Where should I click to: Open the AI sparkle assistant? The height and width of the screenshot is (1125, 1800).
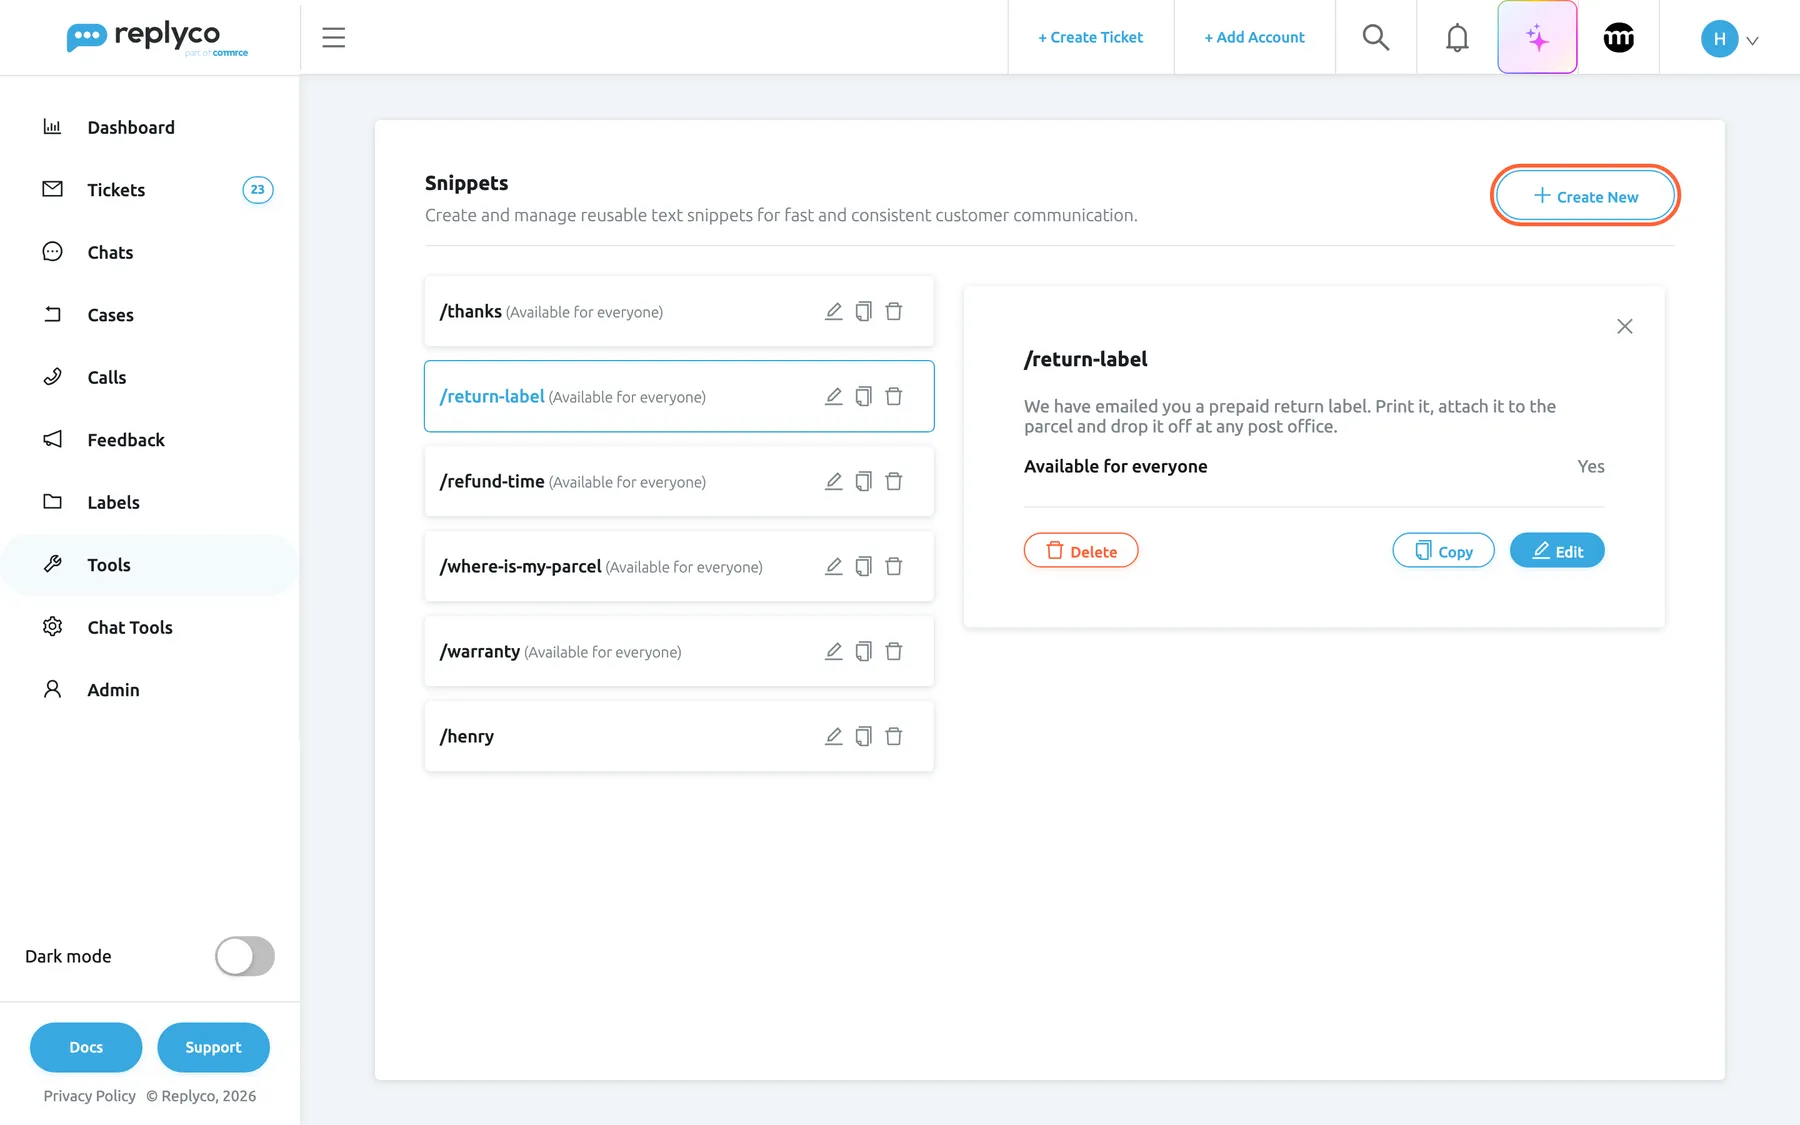1537,37
